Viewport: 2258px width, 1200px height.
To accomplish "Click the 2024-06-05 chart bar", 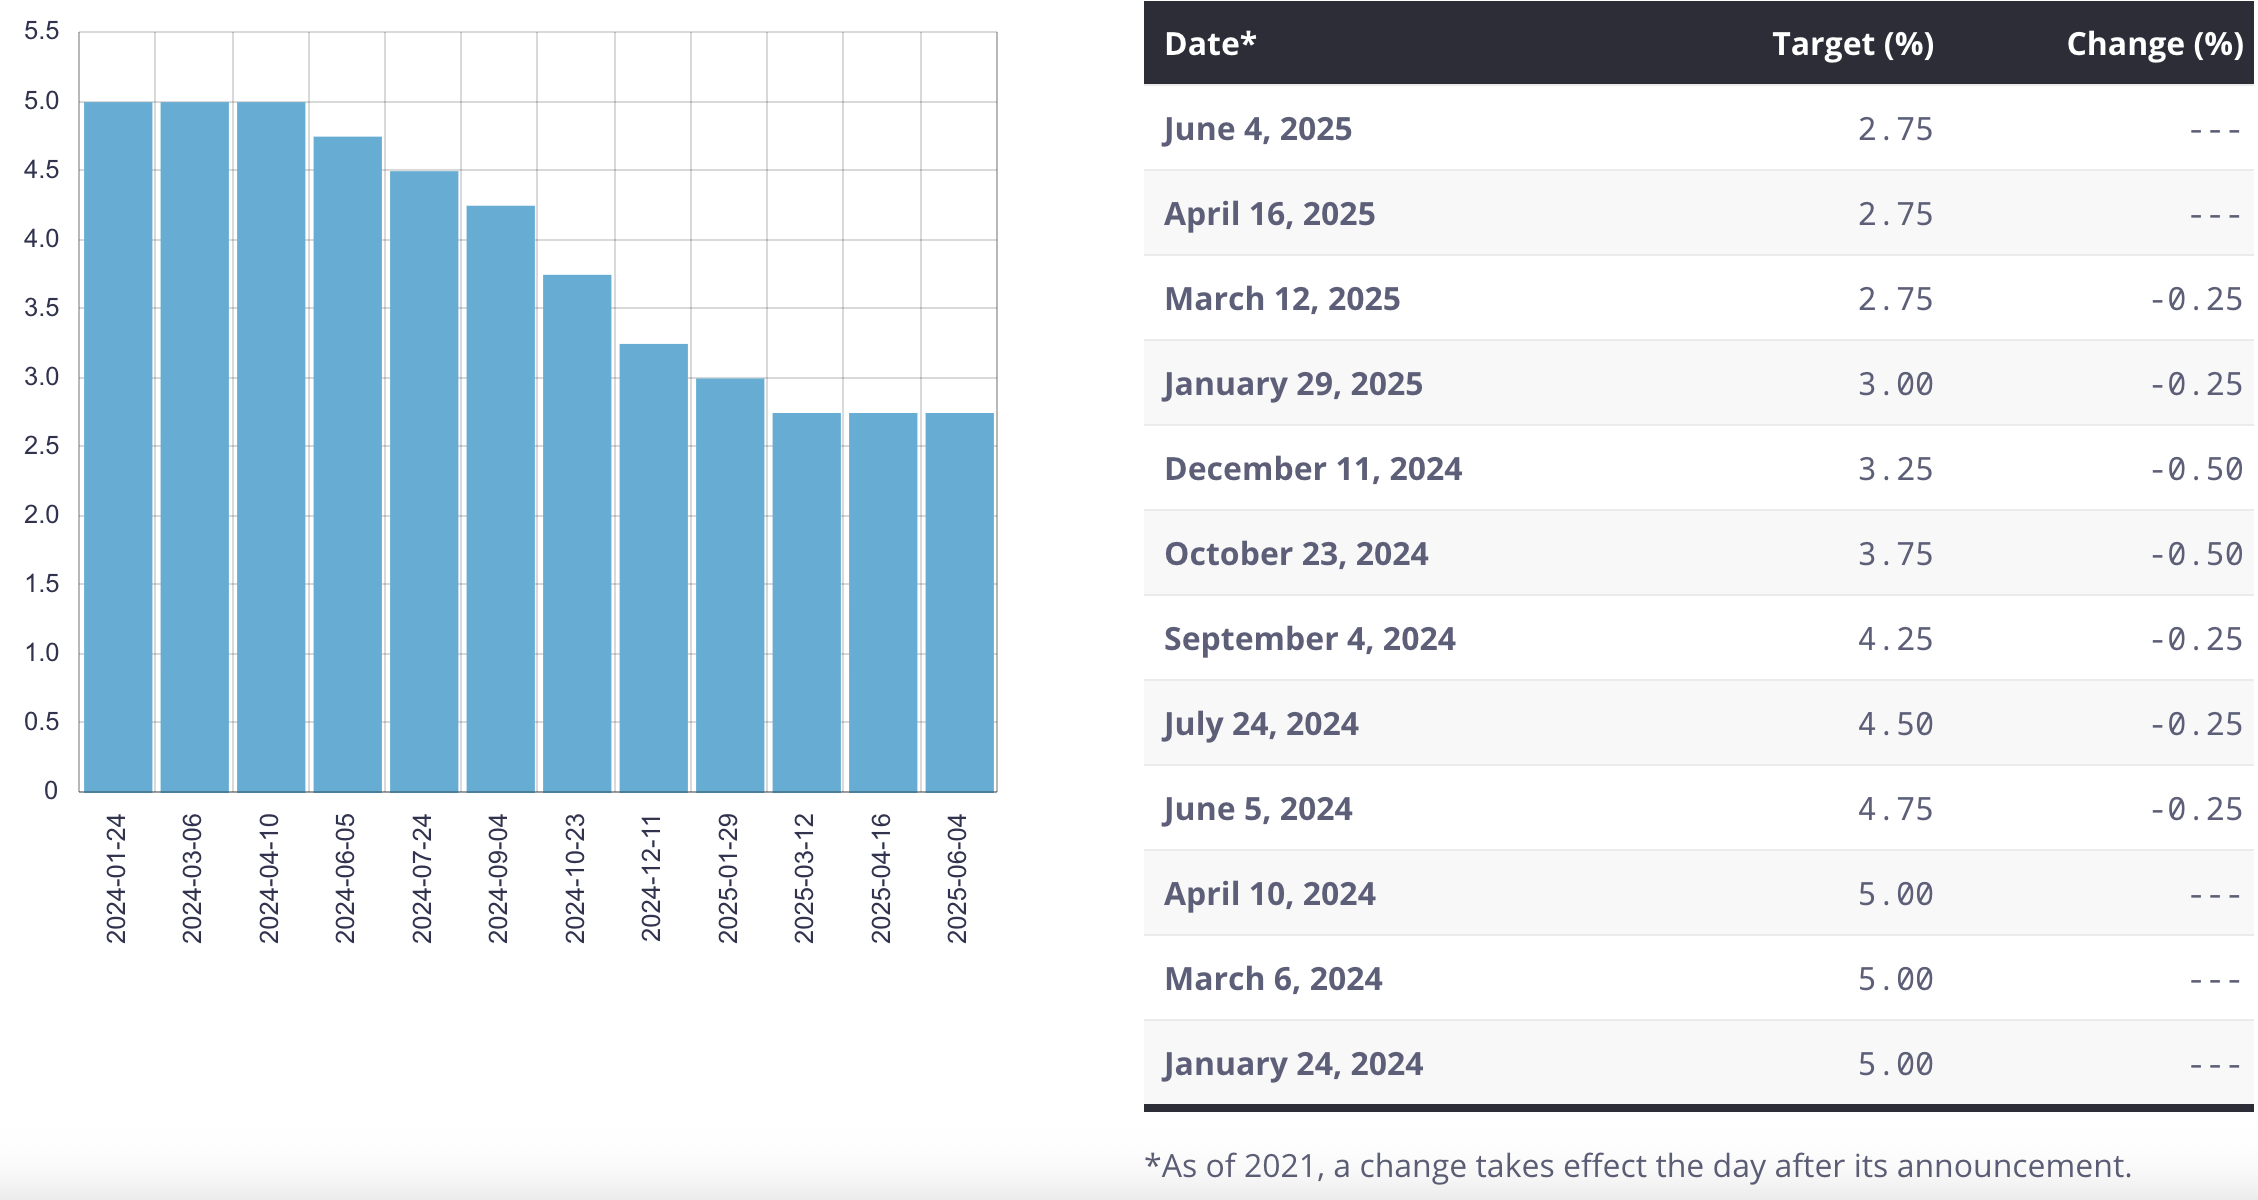I will pyautogui.click(x=347, y=464).
